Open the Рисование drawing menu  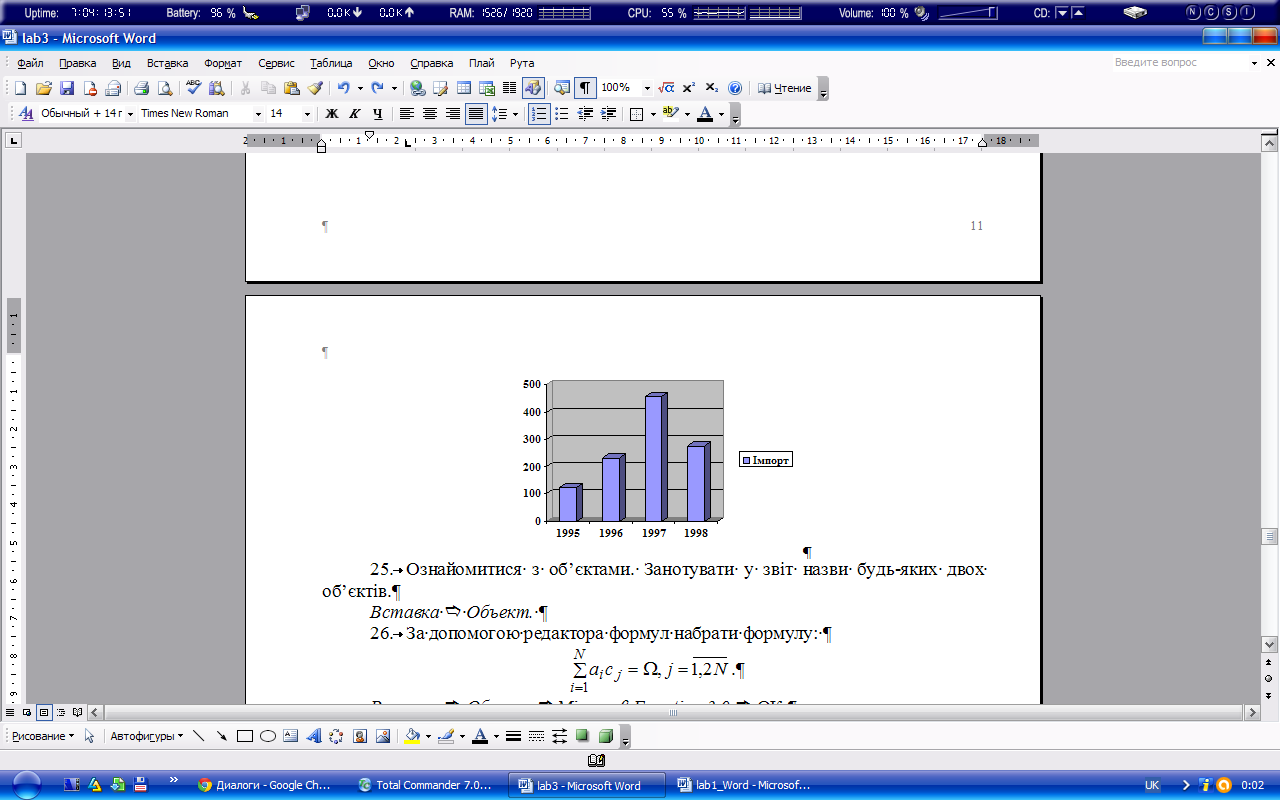[43, 736]
